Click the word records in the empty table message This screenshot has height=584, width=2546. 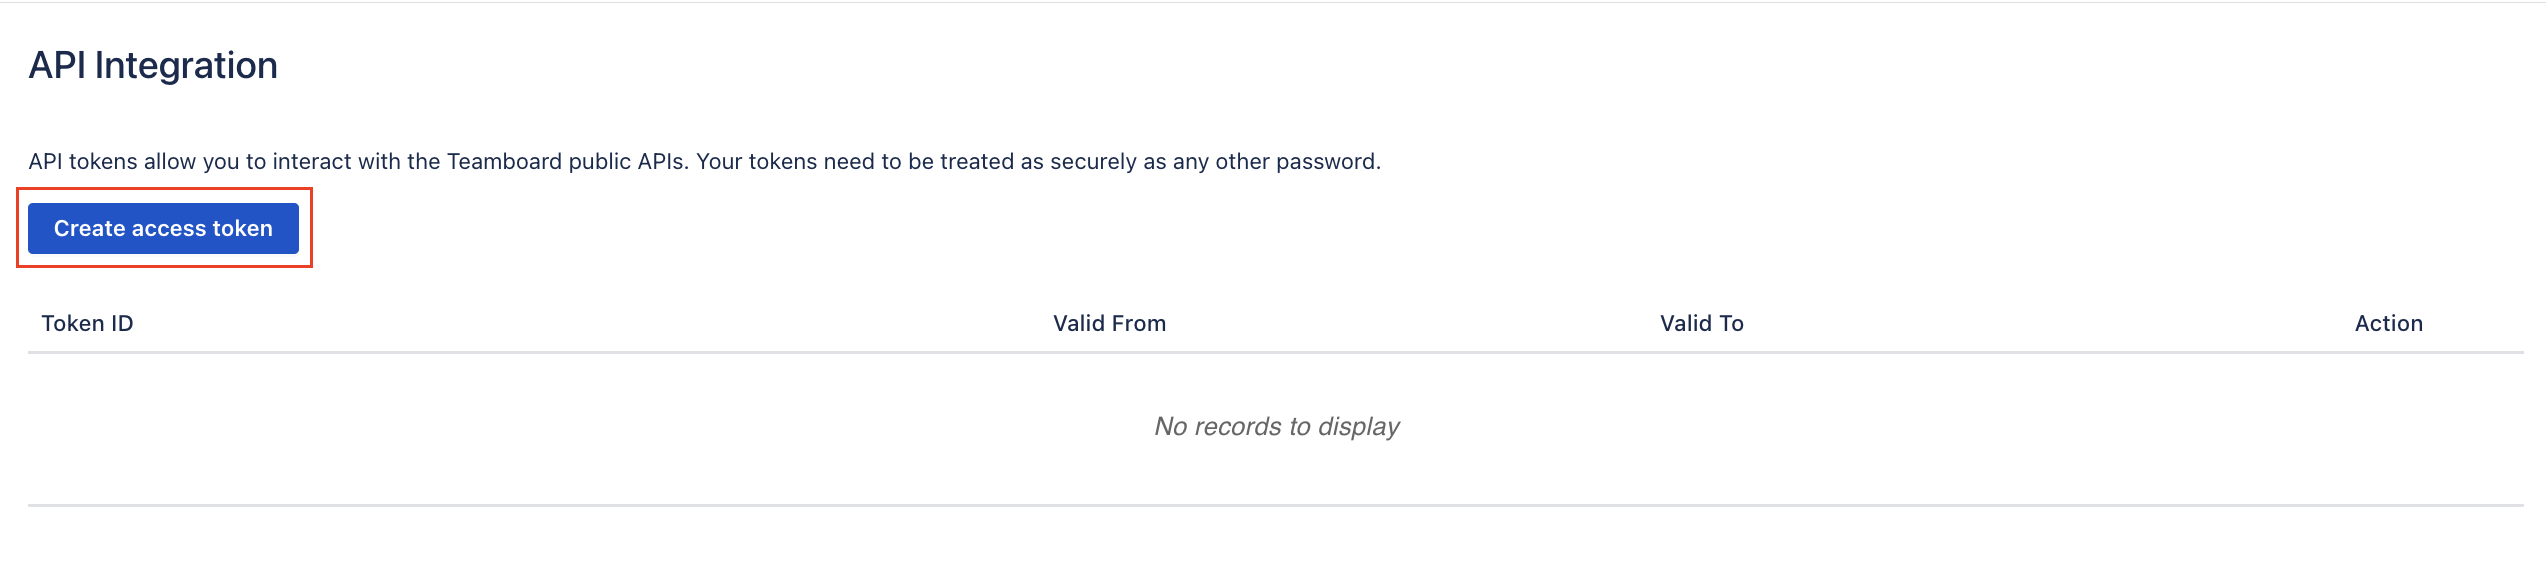(1238, 427)
